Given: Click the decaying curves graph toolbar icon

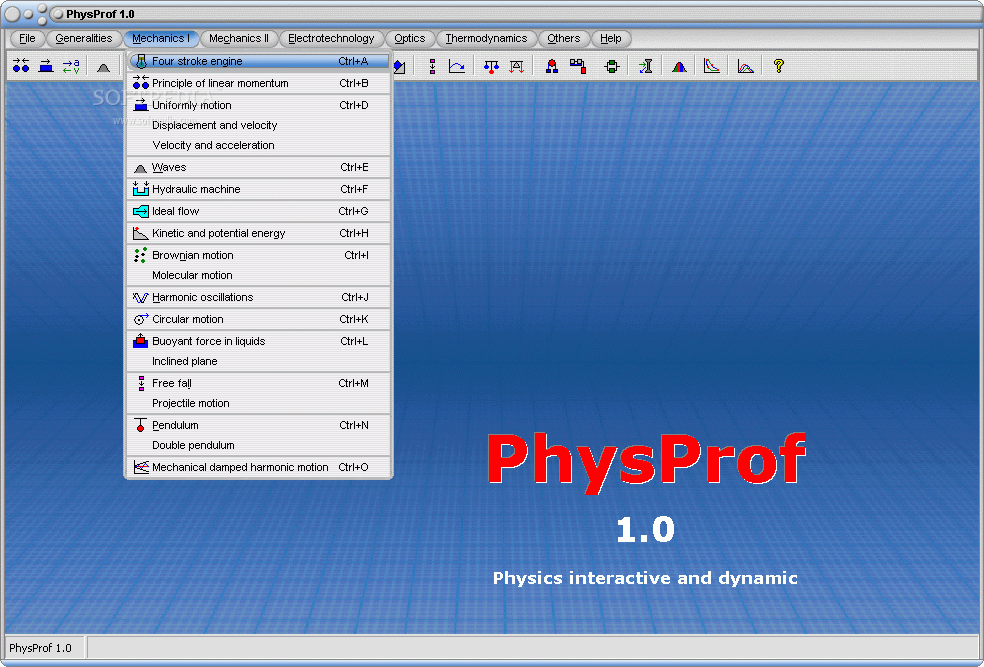Looking at the screenshot, I should (x=712, y=66).
